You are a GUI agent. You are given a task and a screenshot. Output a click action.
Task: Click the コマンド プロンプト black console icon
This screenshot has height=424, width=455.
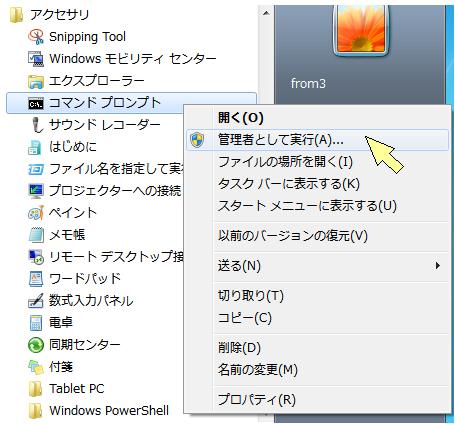(36, 104)
